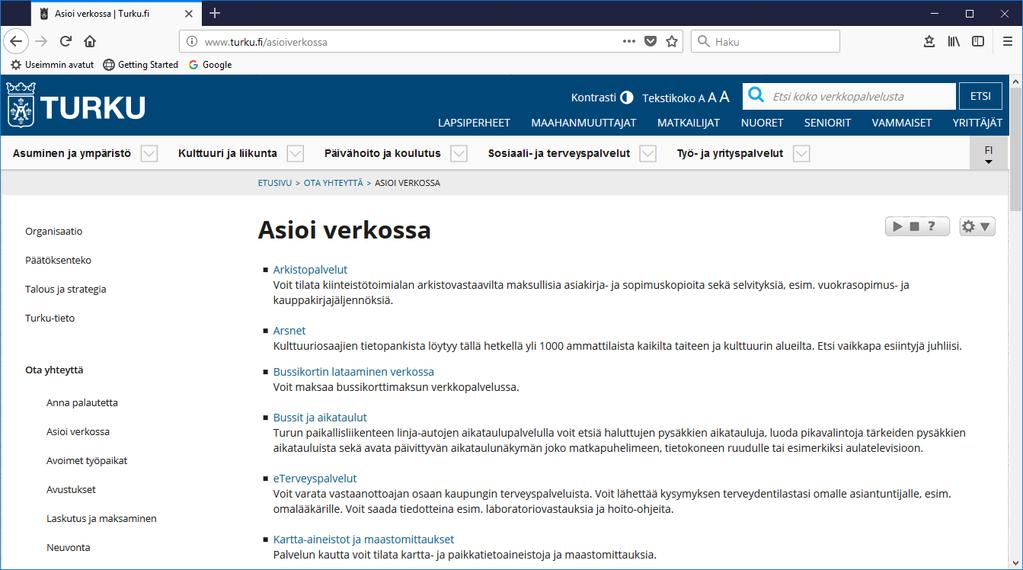
Task: Click the browser Haku search box
Action: coord(765,41)
